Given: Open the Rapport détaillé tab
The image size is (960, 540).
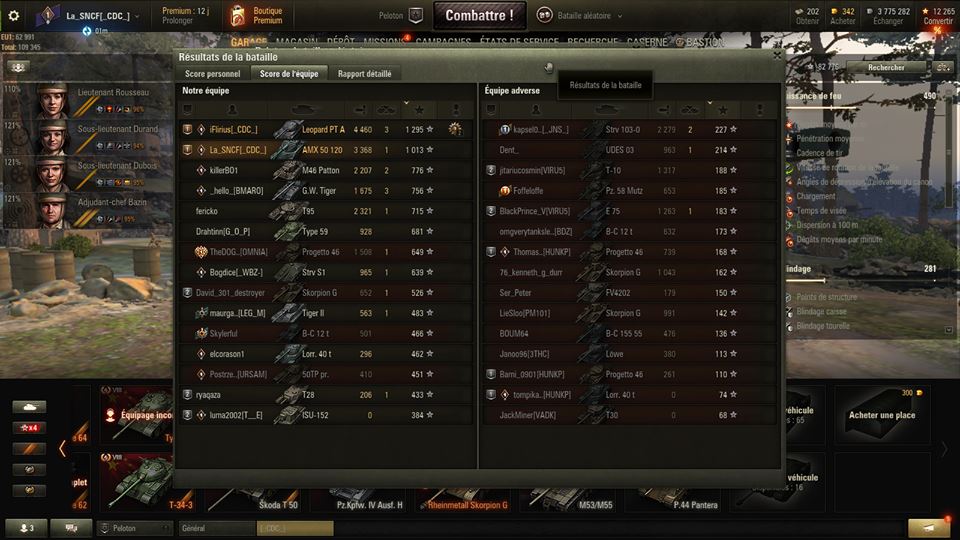Looking at the screenshot, I should click(x=364, y=74).
